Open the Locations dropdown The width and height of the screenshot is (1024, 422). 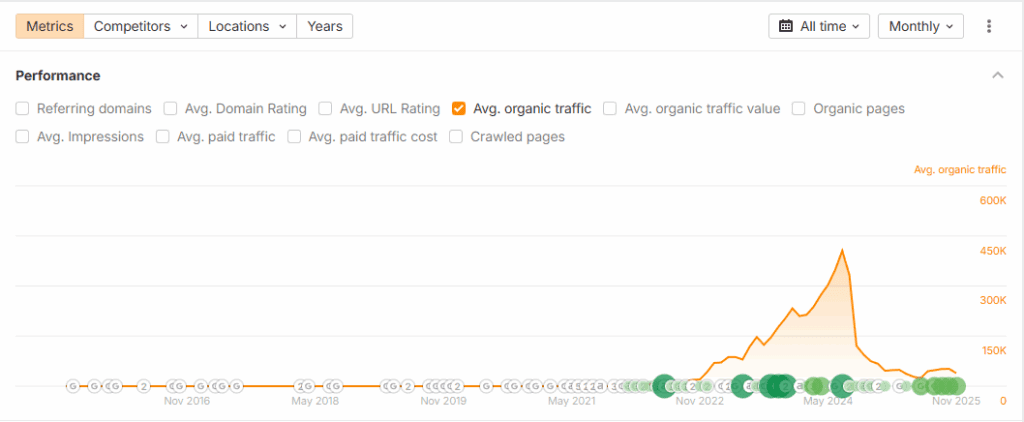(247, 26)
